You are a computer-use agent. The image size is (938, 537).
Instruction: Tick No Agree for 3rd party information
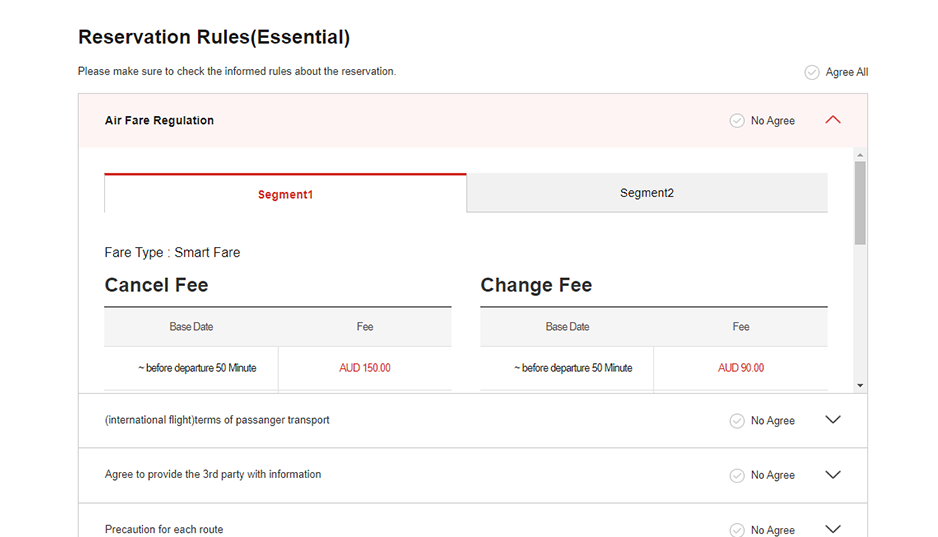(737, 475)
